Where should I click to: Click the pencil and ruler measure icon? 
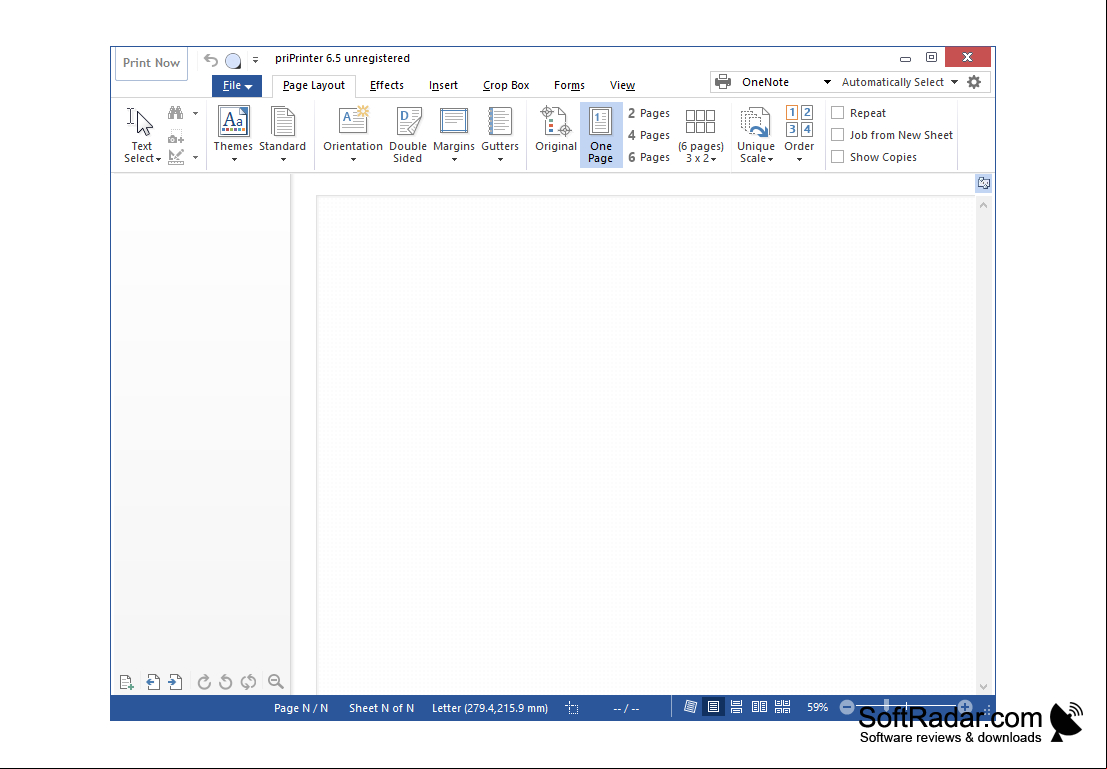click(175, 157)
